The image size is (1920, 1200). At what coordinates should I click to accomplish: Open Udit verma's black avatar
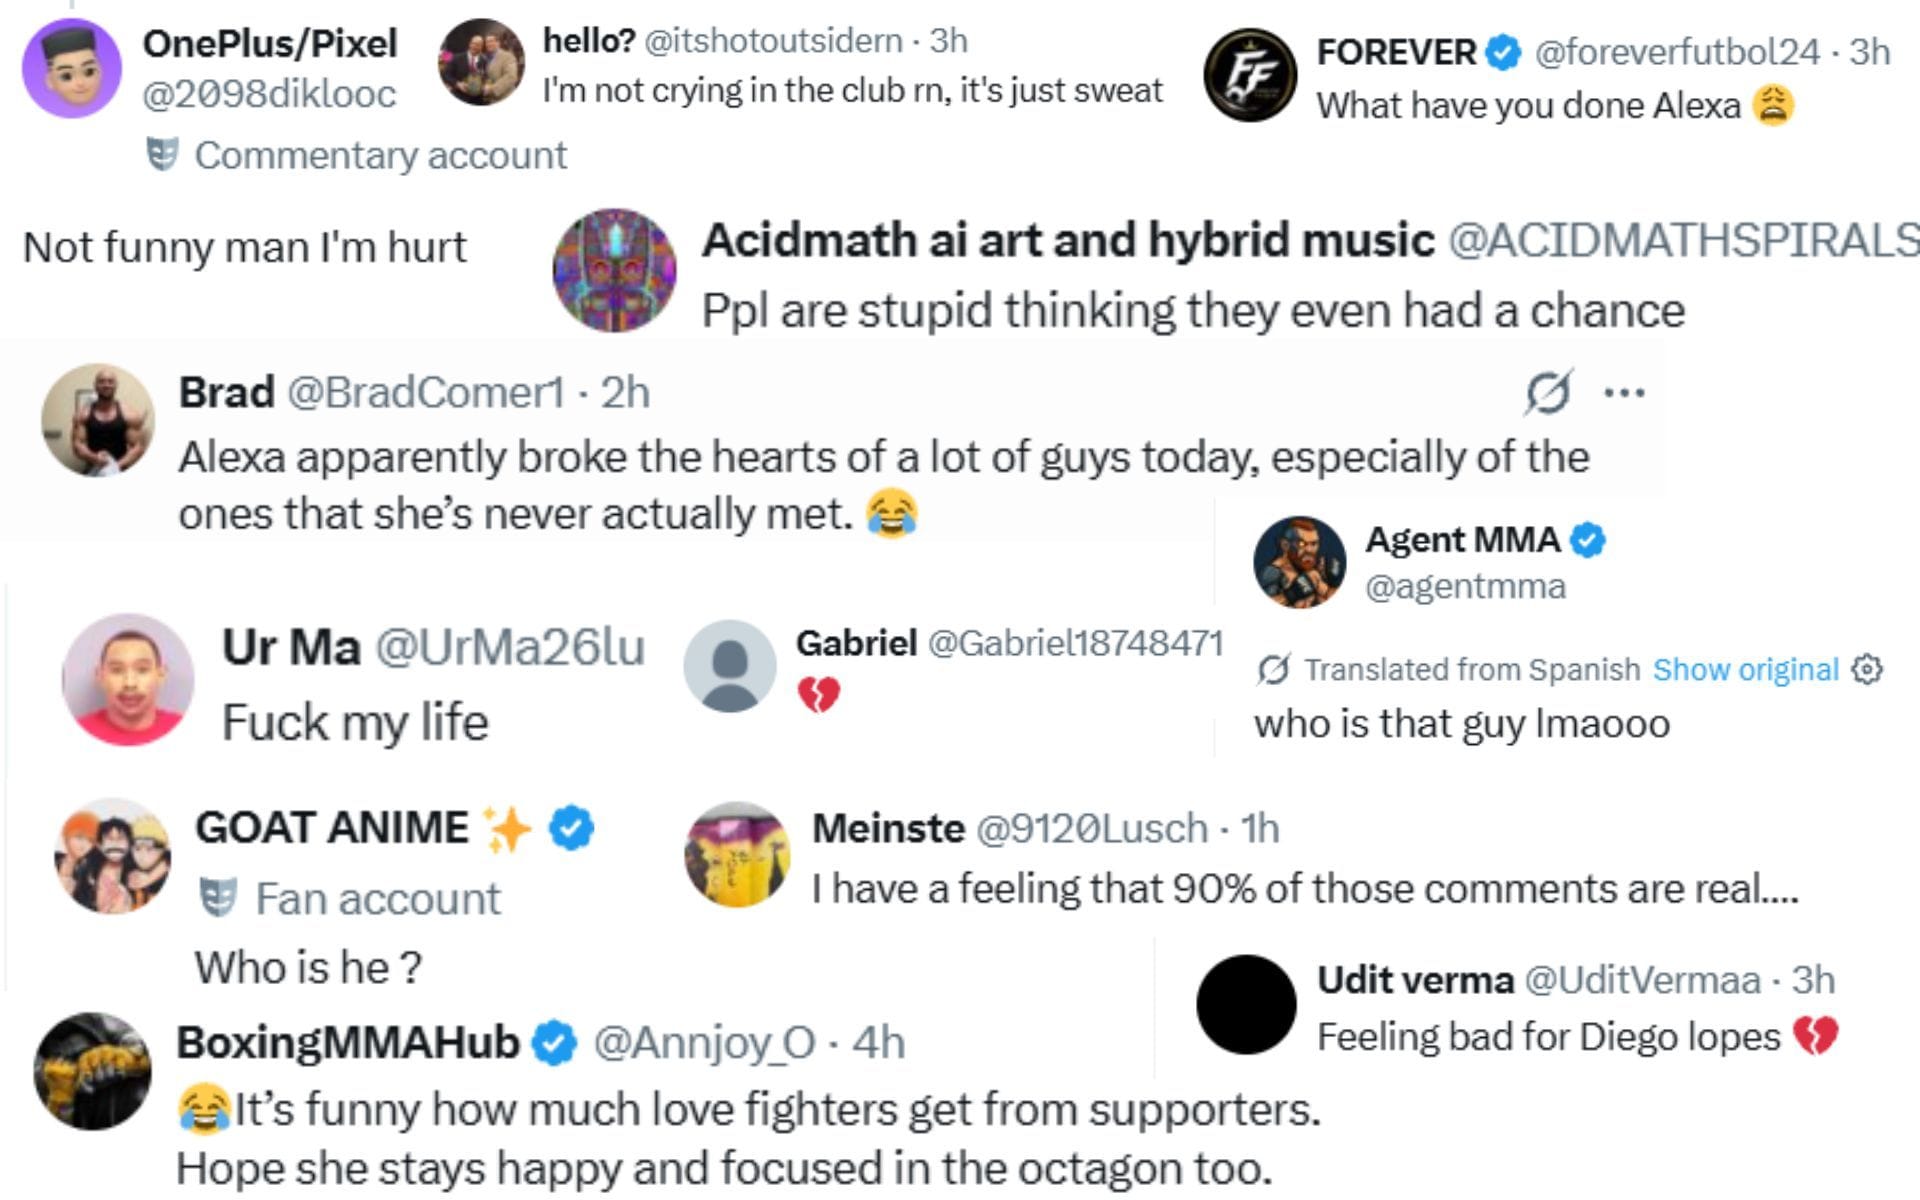coord(1246,1004)
